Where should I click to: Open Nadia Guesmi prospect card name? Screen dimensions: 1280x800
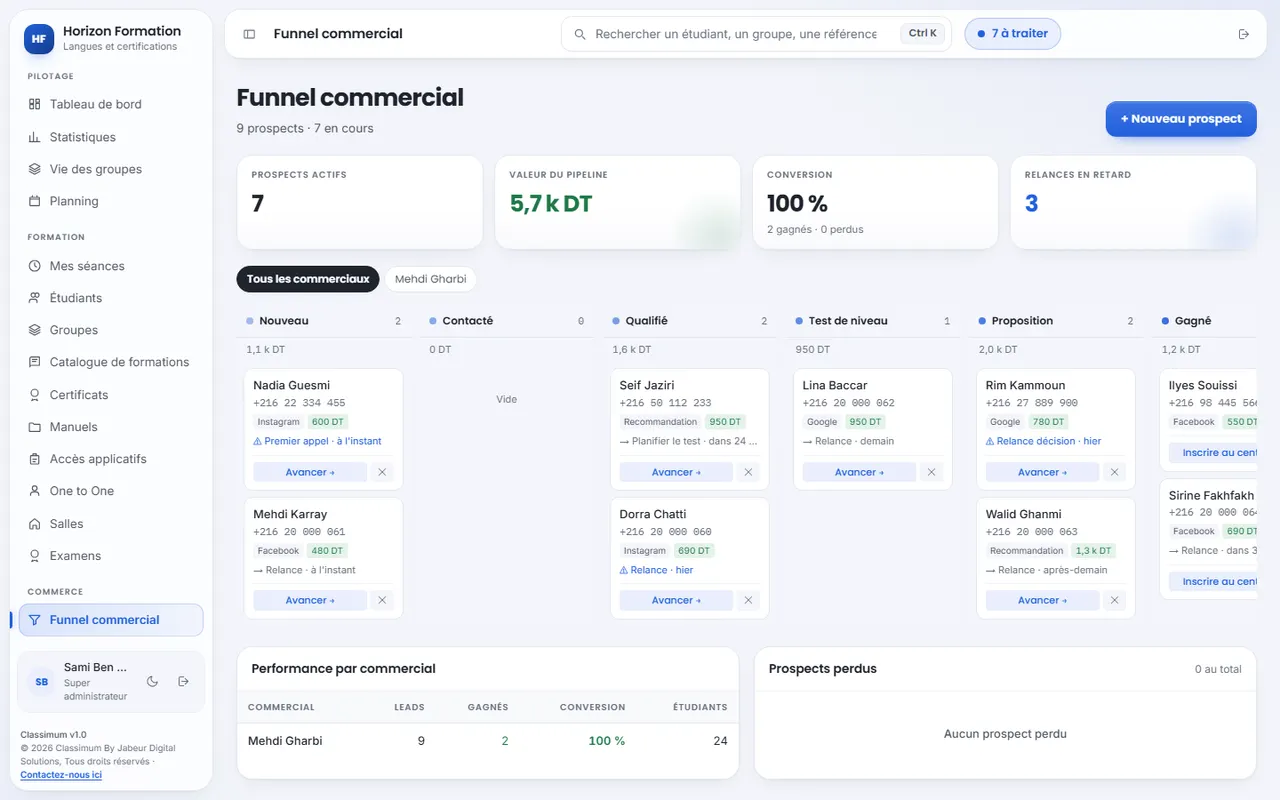pos(291,385)
